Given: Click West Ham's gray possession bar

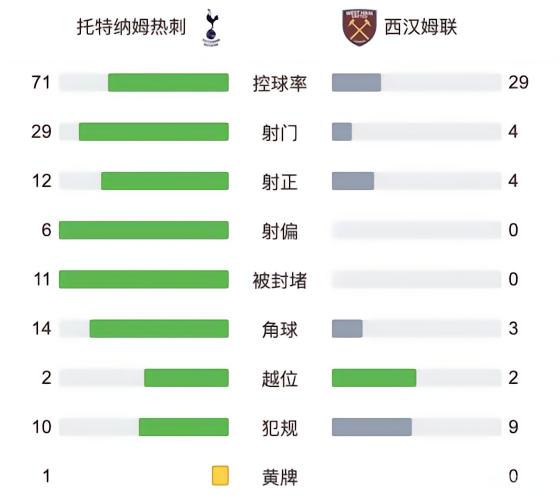Looking at the screenshot, I should point(356,83).
